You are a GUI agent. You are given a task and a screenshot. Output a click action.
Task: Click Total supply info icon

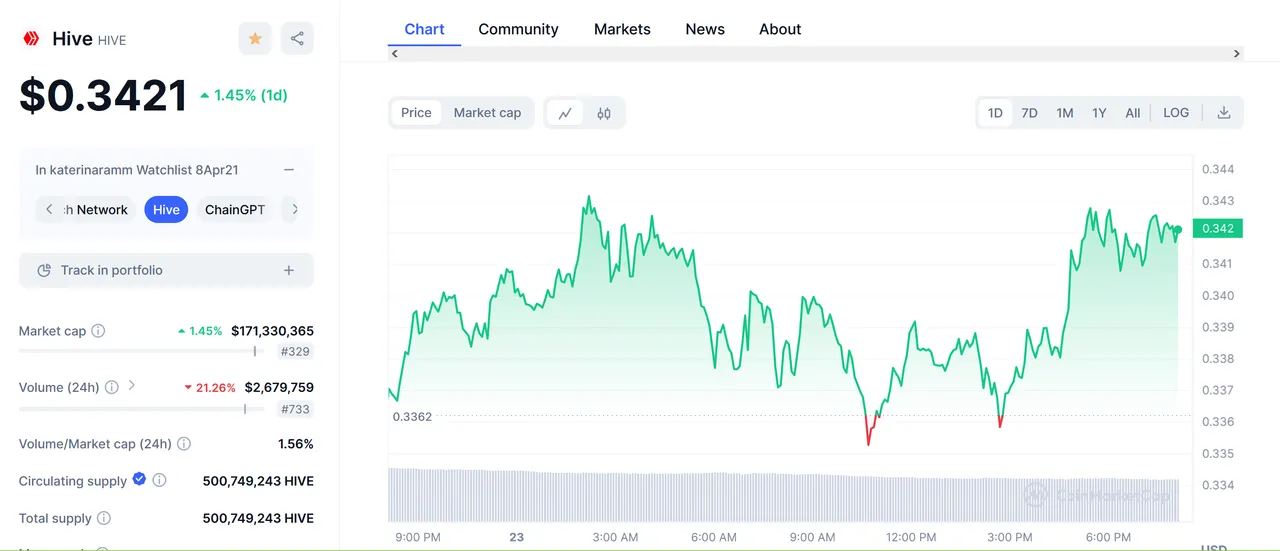tap(104, 518)
